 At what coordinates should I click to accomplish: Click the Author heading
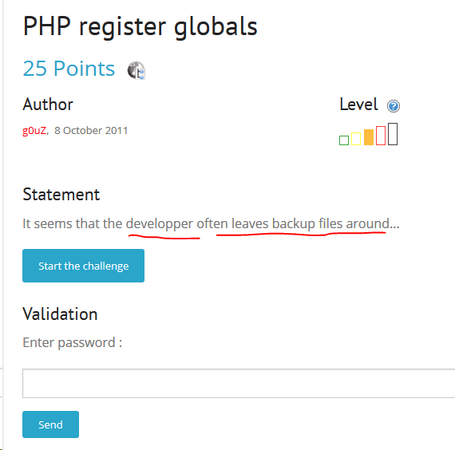[x=48, y=104]
